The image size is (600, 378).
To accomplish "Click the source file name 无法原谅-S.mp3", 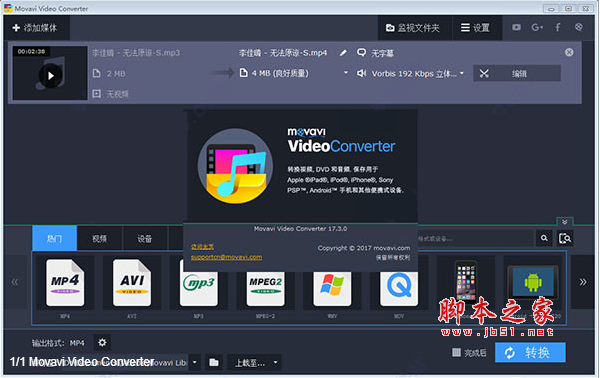I will 136,53.
